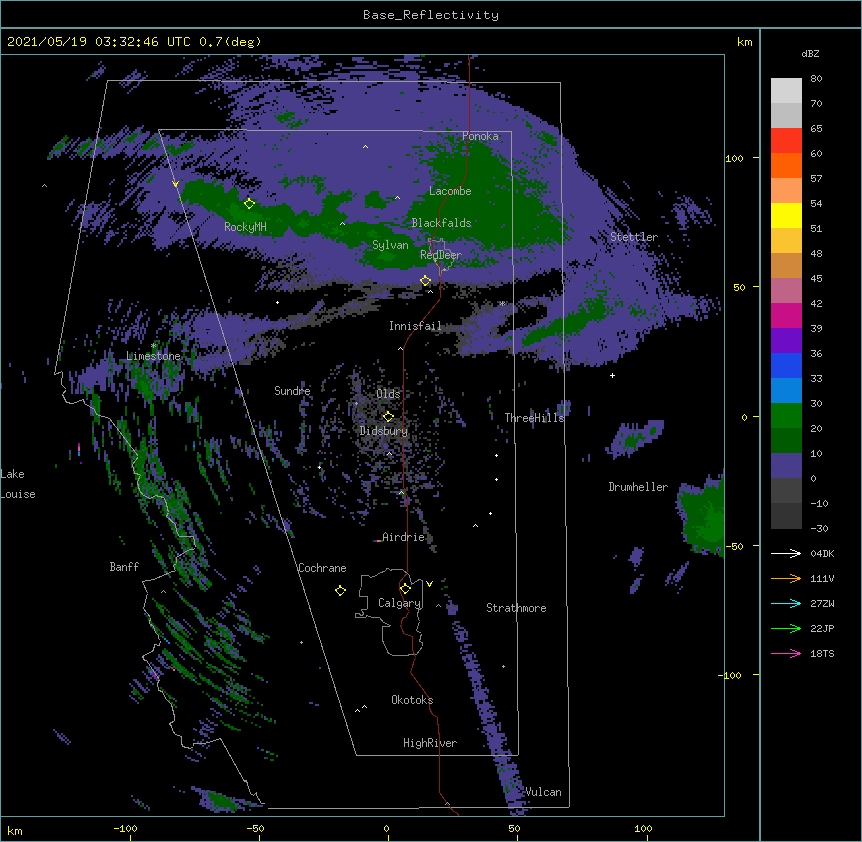Click the yellow station marker between Olds and Didsbury
Image resolution: width=862 pixels, height=842 pixels.
[x=388, y=416]
